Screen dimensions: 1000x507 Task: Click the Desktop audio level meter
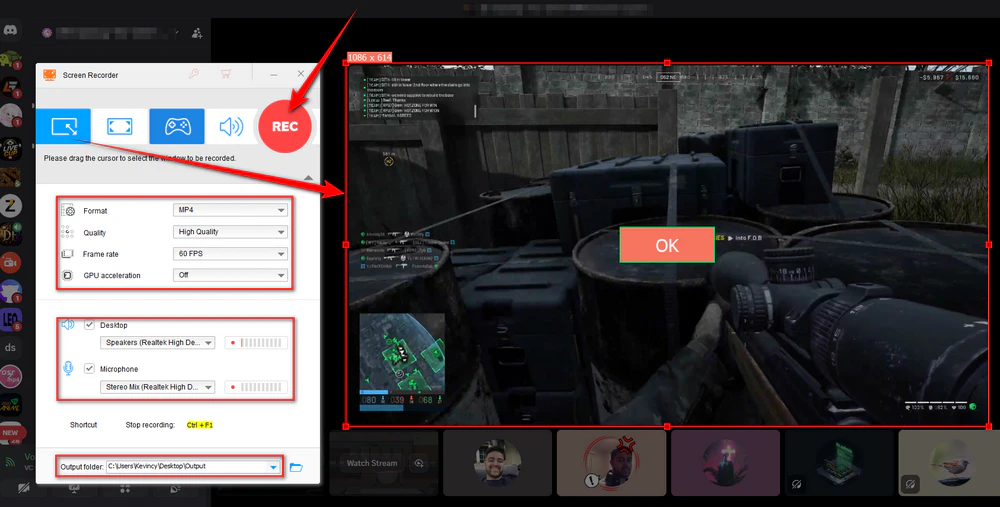click(256, 342)
